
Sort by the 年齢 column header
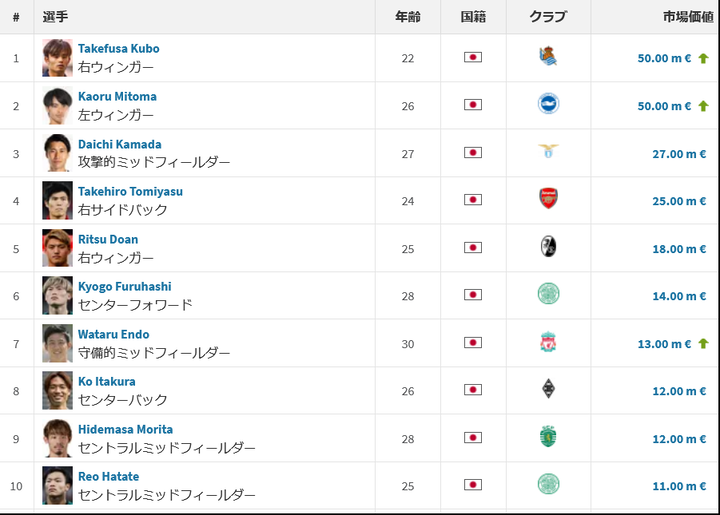click(407, 17)
